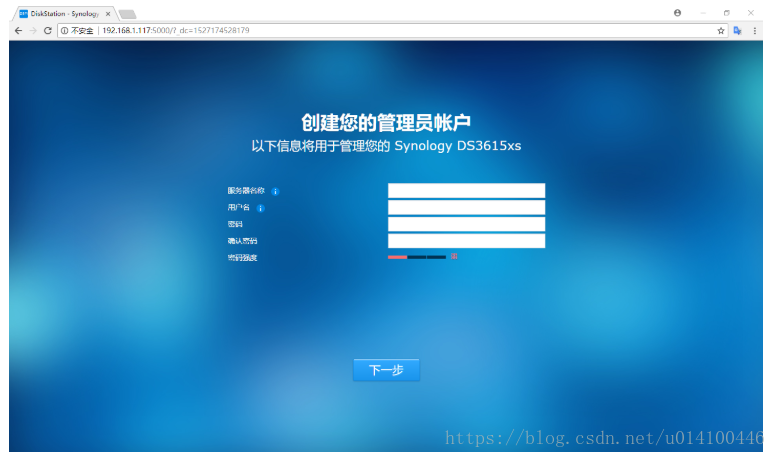The height and width of the screenshot is (458, 776).
Task: Maximize the Chrome window
Action: click(x=727, y=13)
